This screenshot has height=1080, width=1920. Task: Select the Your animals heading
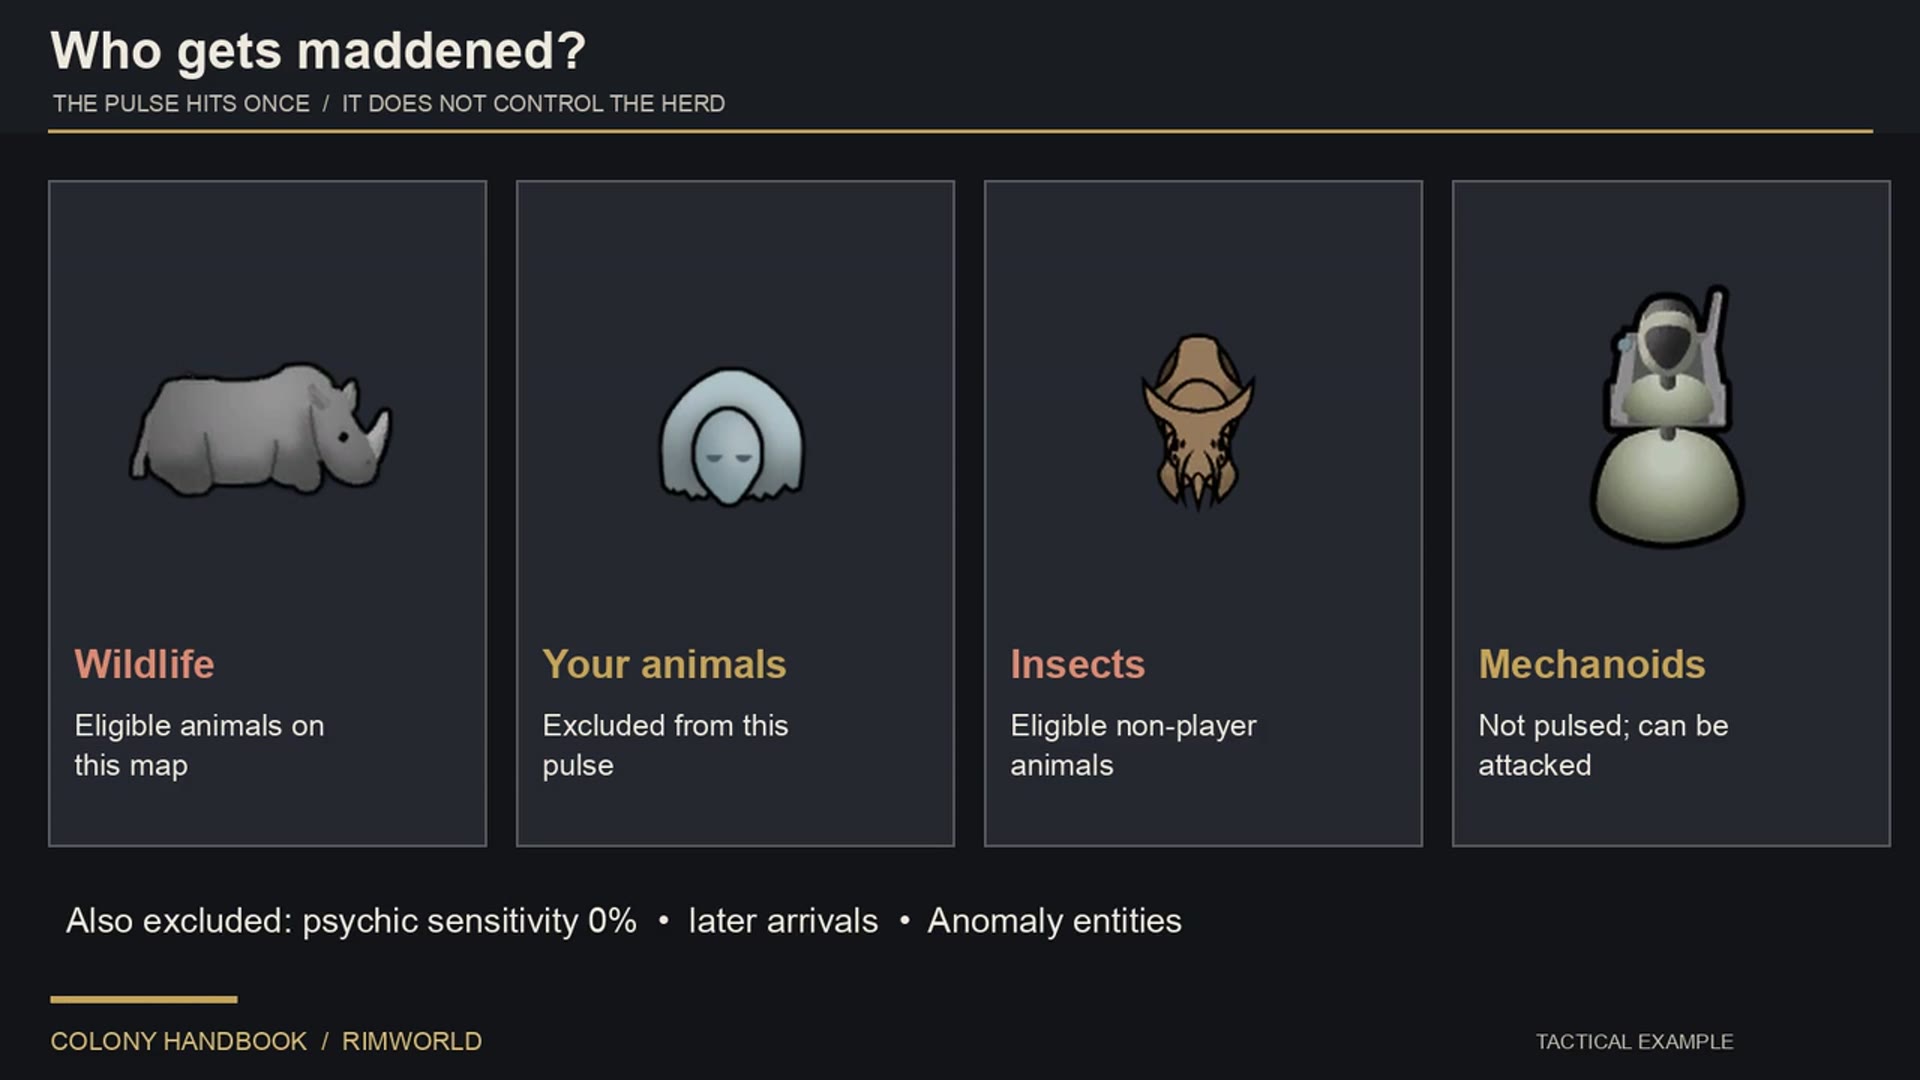[x=664, y=664]
